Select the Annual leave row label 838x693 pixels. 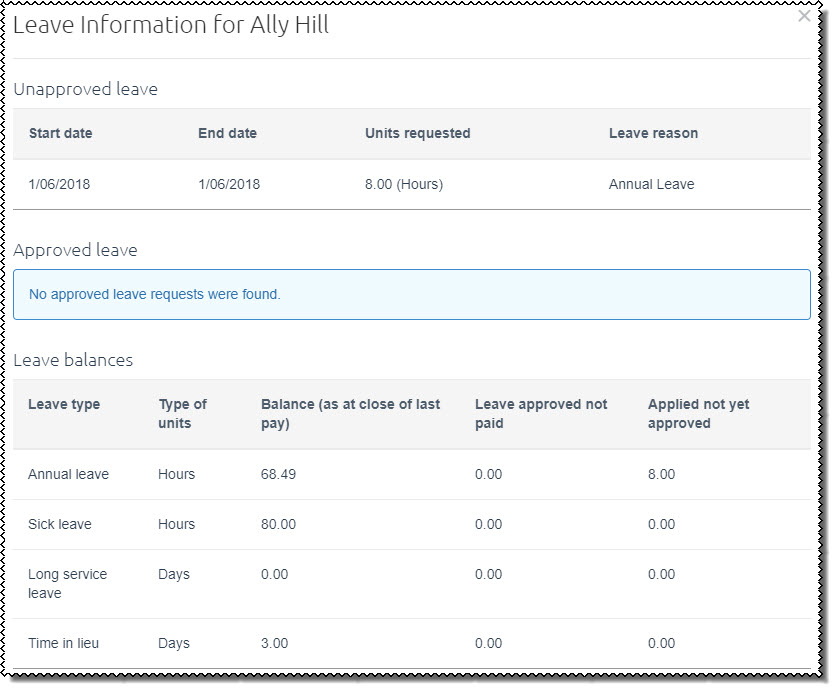[x=68, y=475]
